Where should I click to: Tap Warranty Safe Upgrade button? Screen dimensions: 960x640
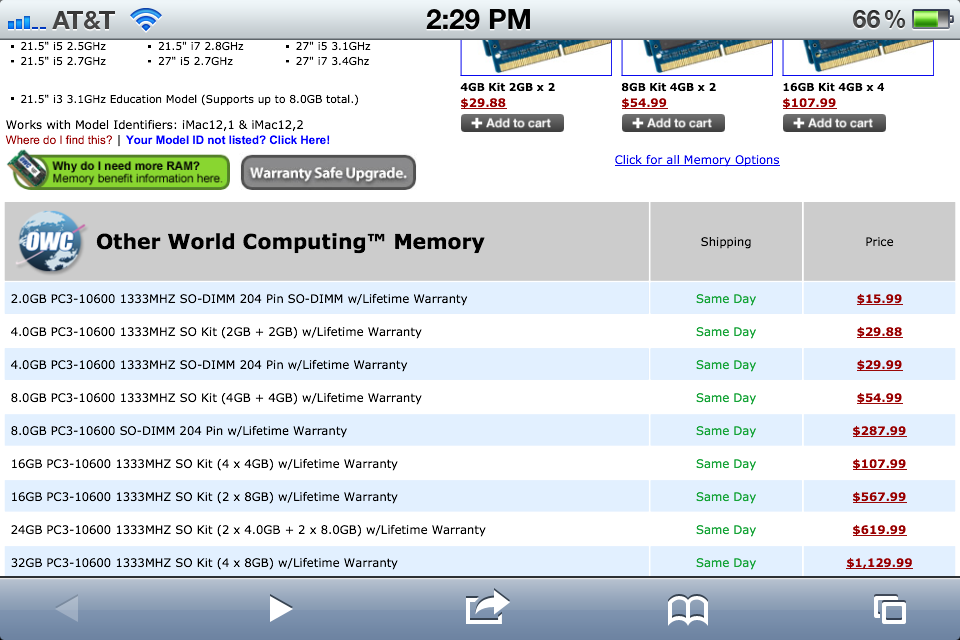coord(328,173)
